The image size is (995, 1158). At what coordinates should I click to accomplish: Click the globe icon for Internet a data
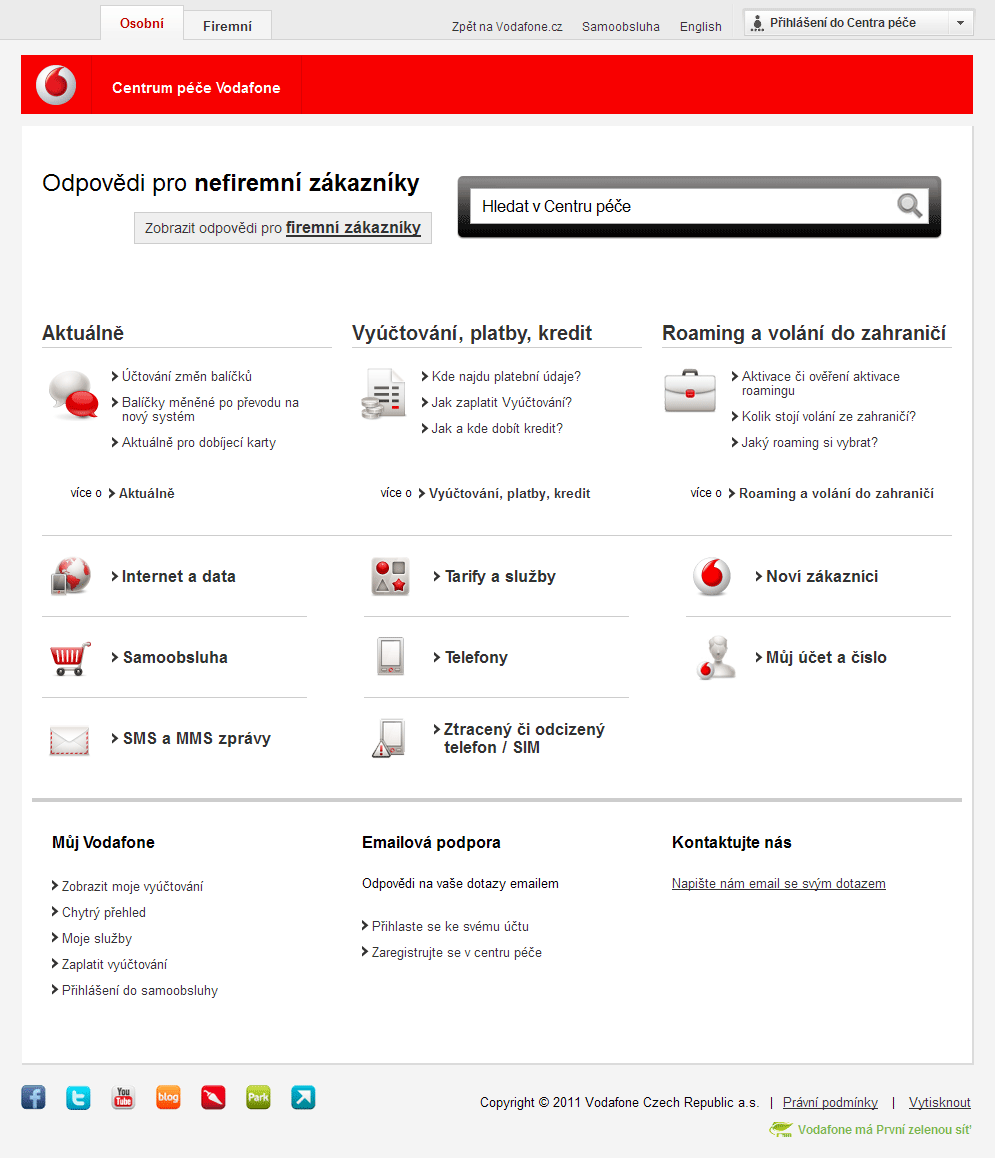click(71, 576)
